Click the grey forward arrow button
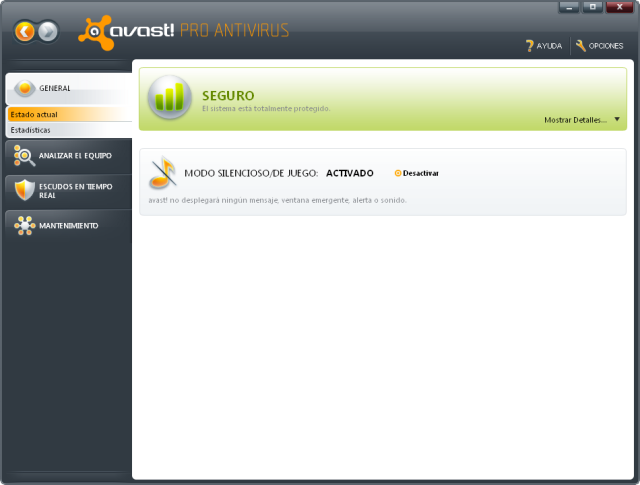The height and width of the screenshot is (485, 640). pyautogui.click(x=48, y=32)
